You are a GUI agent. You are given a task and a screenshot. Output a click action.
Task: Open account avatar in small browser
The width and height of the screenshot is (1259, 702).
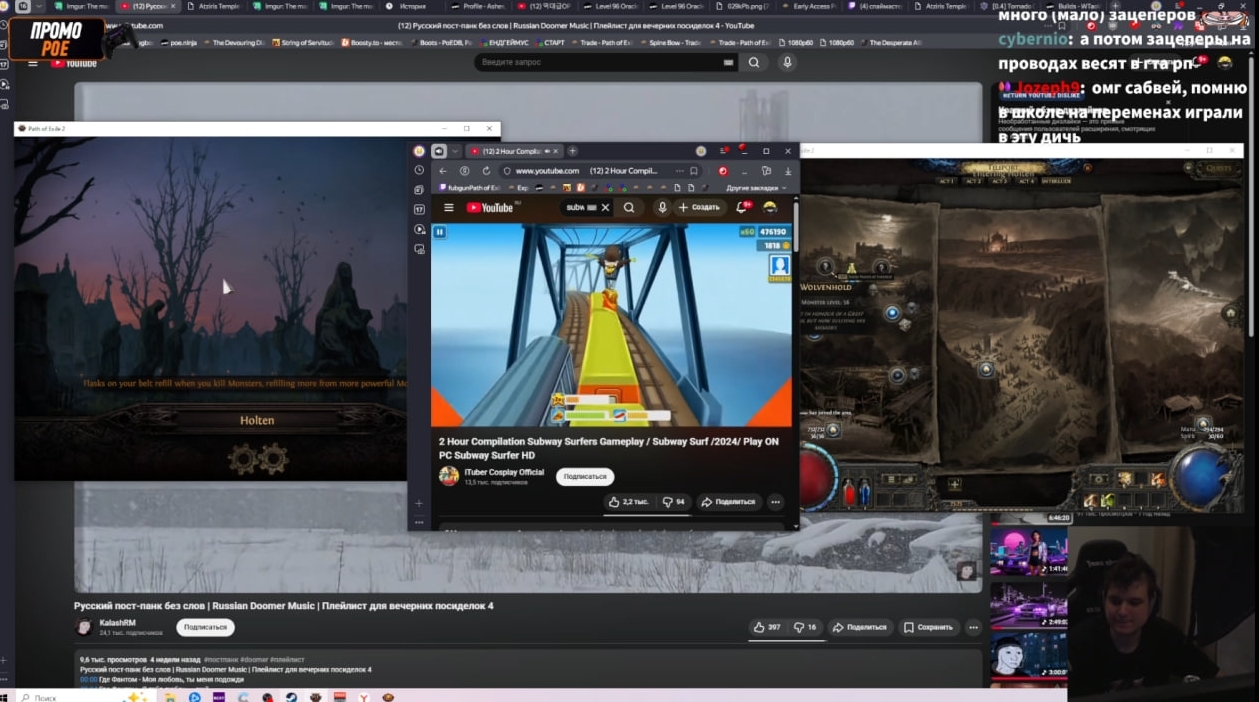[770, 208]
